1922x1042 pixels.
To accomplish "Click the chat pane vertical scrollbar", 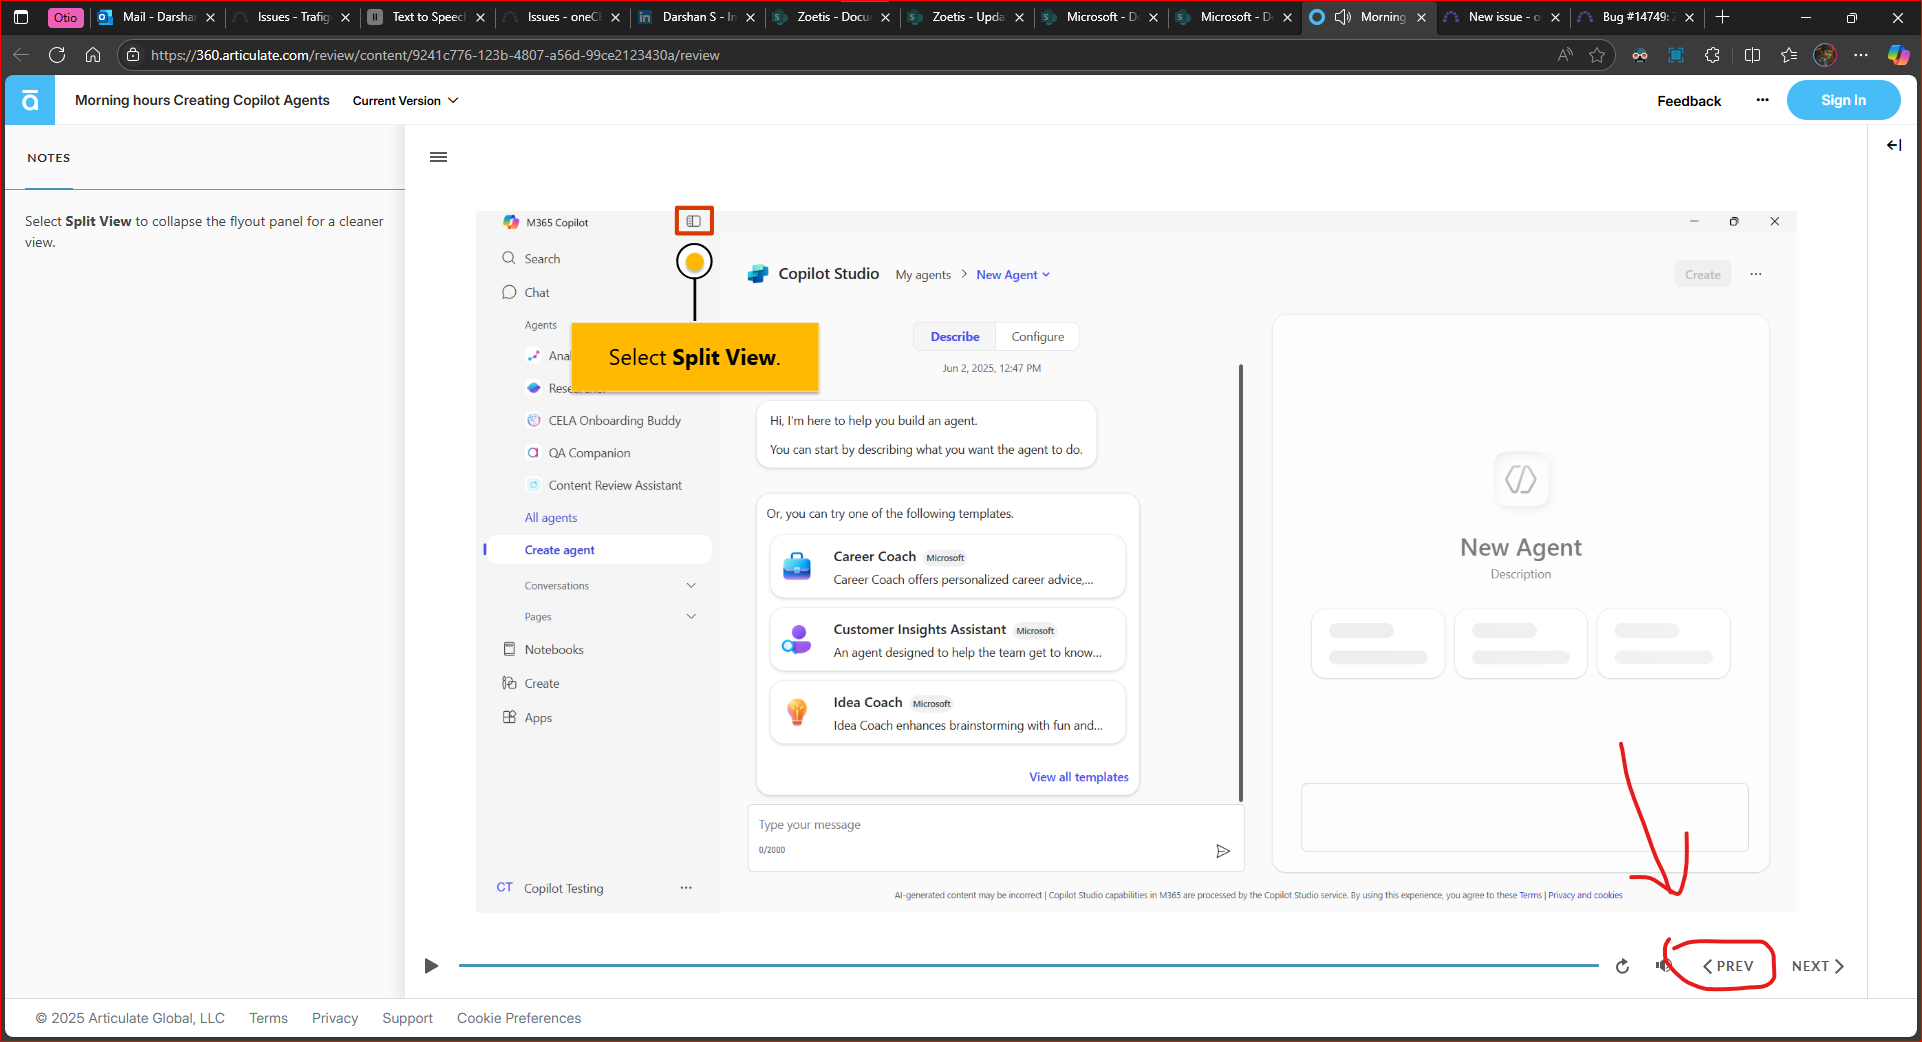I will click(1241, 584).
